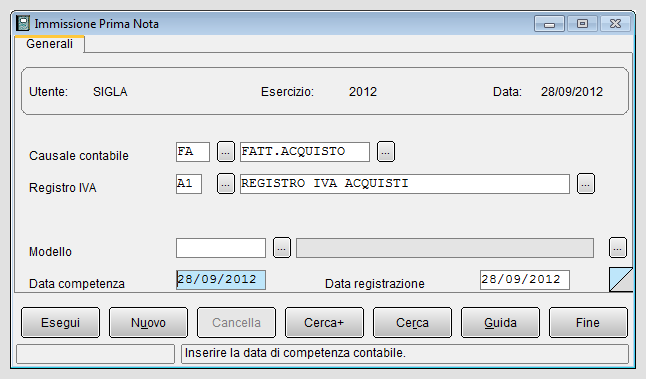
Task: Open lookup next to Registro IVA code A1
Action: 226,184
